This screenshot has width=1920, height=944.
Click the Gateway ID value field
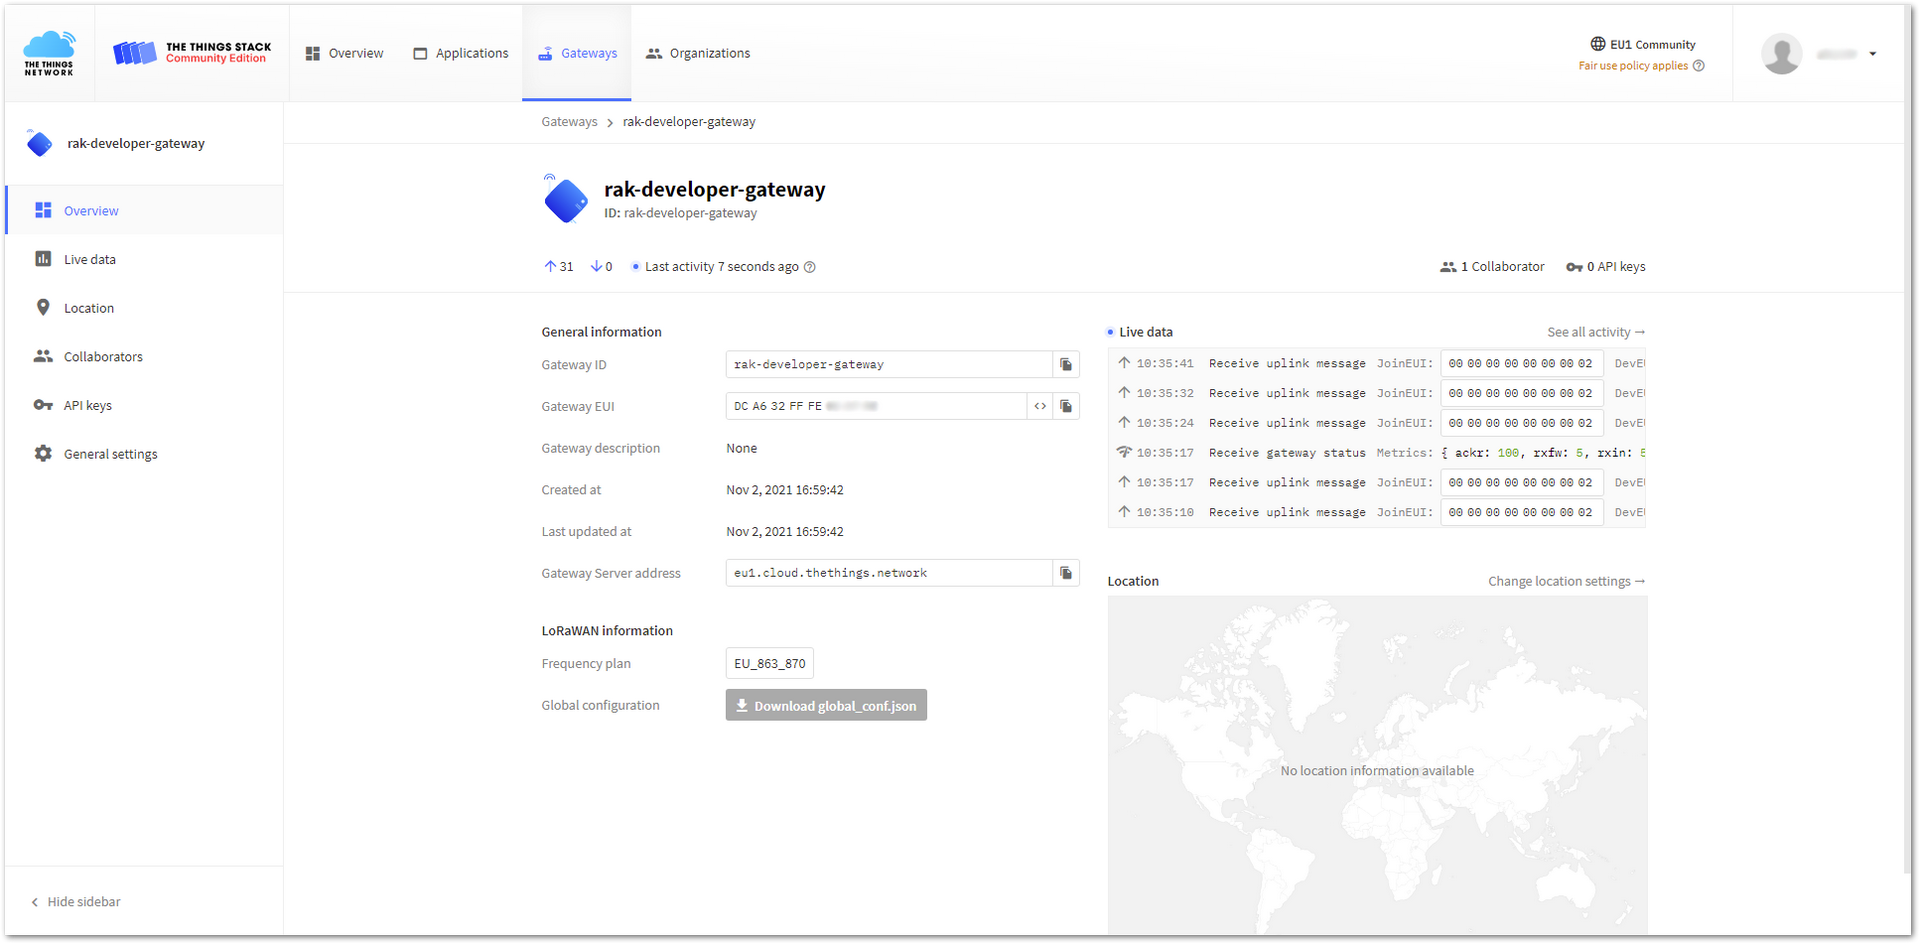pos(889,364)
